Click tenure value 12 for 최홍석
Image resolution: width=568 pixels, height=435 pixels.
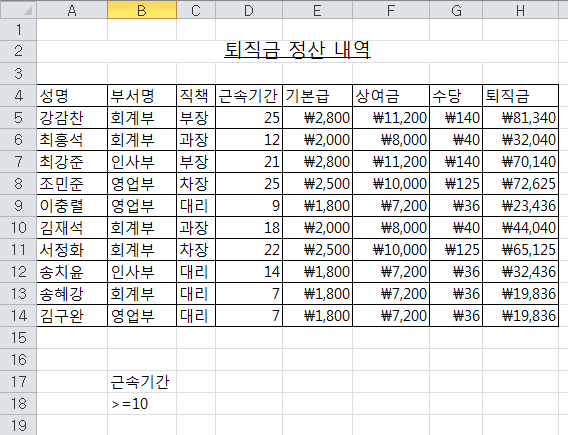pyautogui.click(x=249, y=140)
